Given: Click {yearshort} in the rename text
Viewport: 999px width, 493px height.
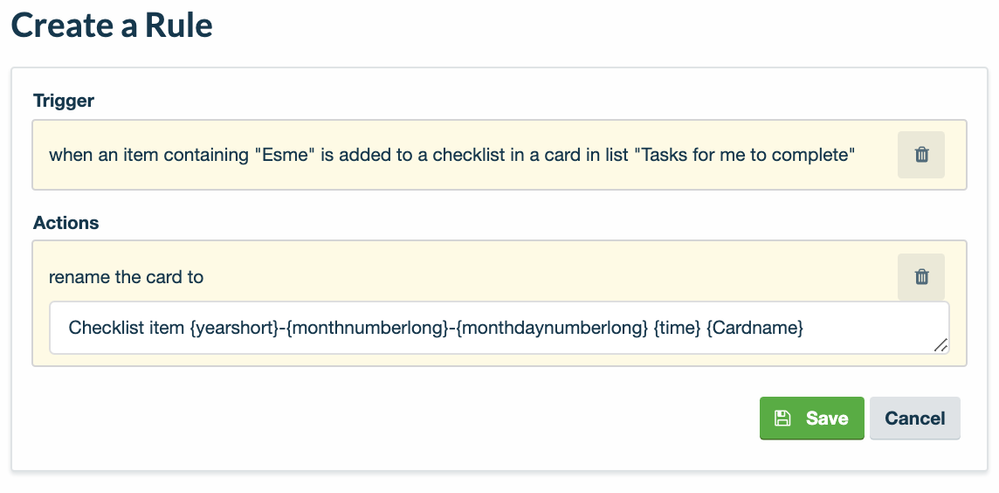Looking at the screenshot, I should (232, 328).
